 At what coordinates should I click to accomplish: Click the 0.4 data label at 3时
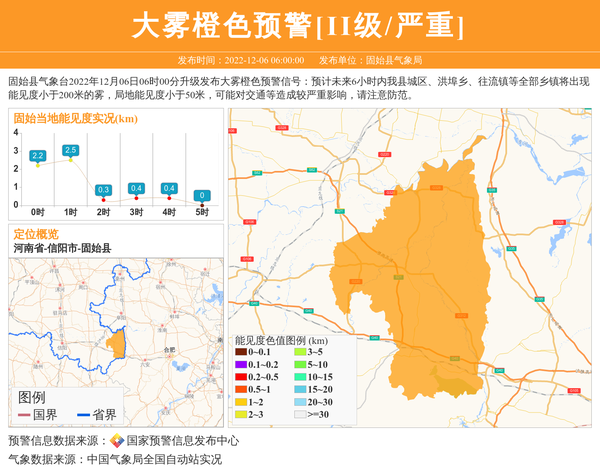tap(136, 188)
